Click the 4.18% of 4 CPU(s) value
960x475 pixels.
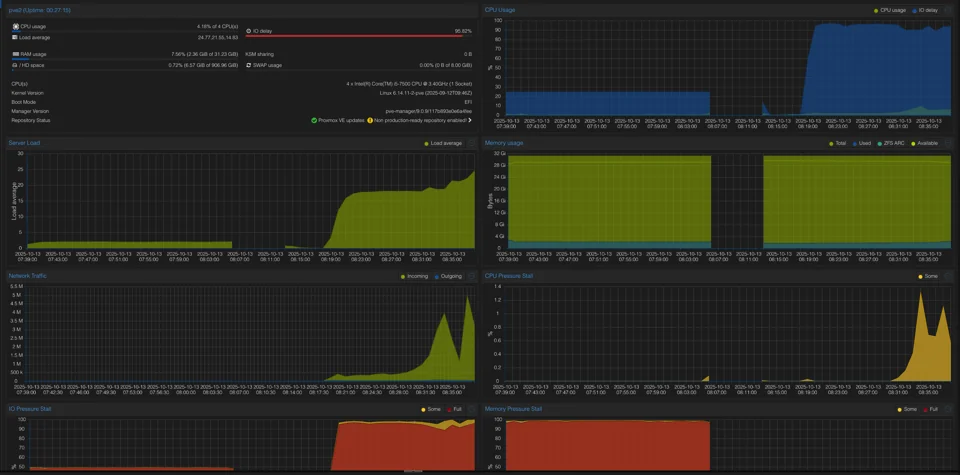point(217,27)
